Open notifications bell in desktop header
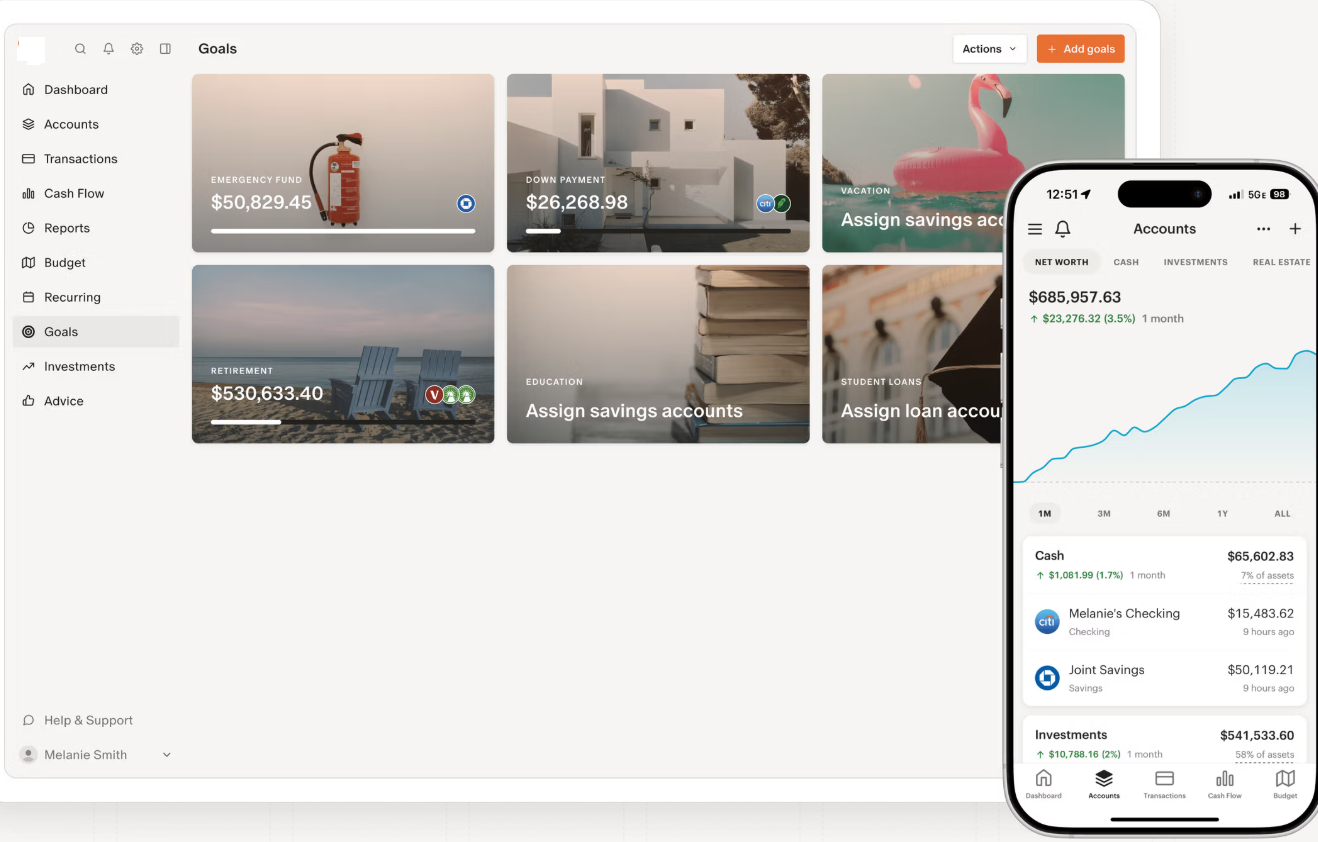The height and width of the screenshot is (842, 1318). pos(108,49)
